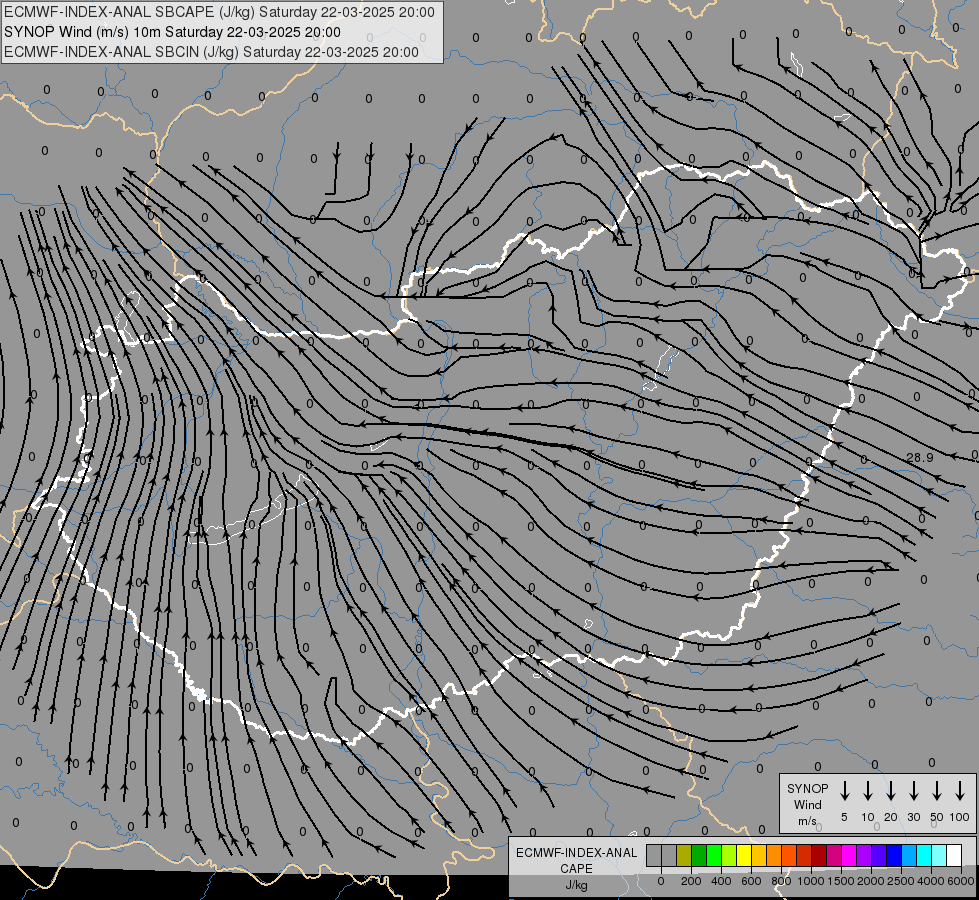The height and width of the screenshot is (900, 979).
Task: Click the 2500 tick label on CAPE scale
Action: [901, 881]
